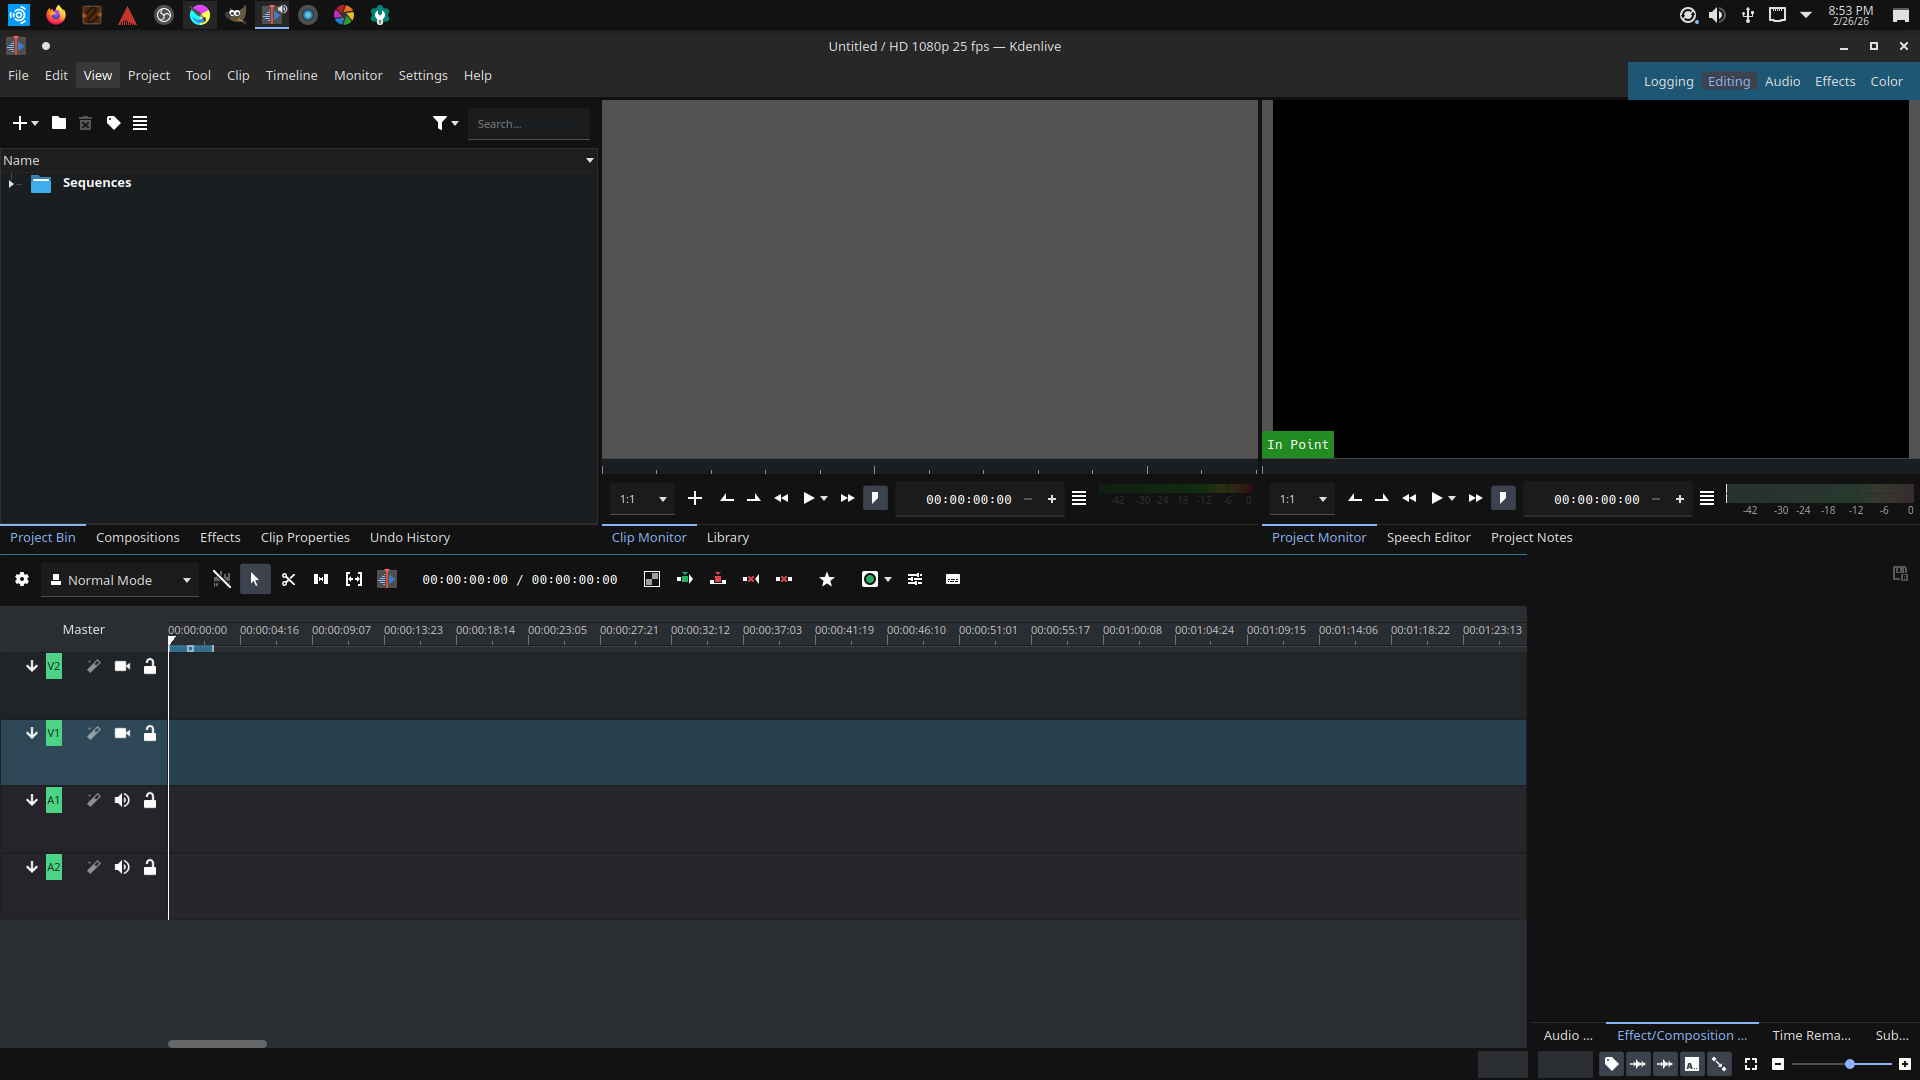Overwrite clip zone in timeline (red icon)

tap(718, 580)
